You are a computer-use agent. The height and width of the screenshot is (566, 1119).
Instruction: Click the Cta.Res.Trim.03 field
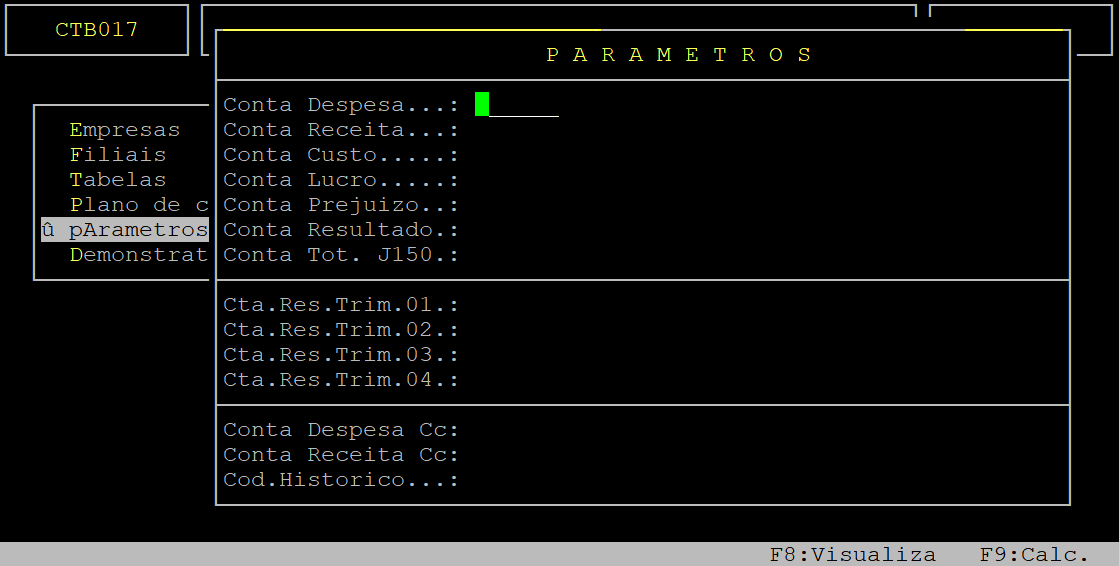517,355
